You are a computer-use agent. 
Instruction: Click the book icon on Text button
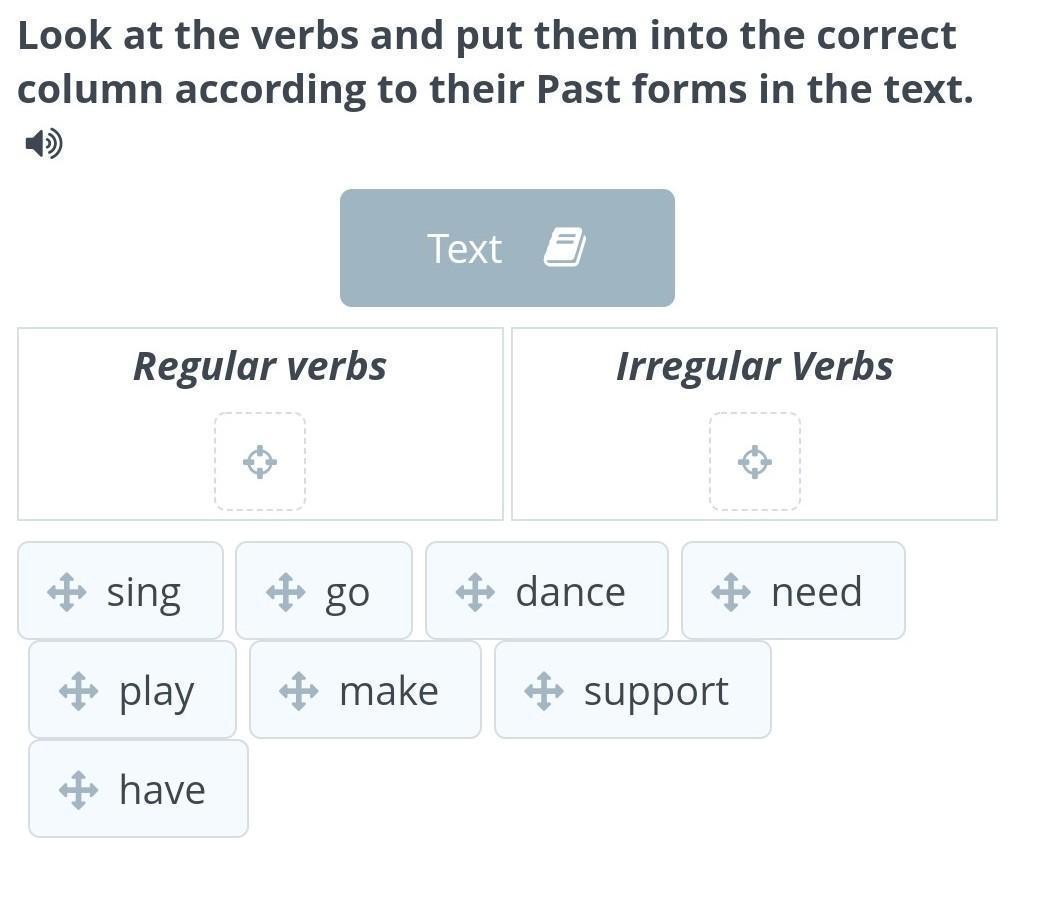click(565, 248)
